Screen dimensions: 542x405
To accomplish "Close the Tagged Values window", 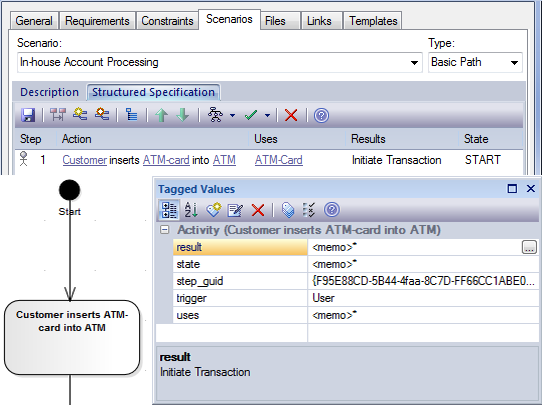I will click(x=531, y=189).
